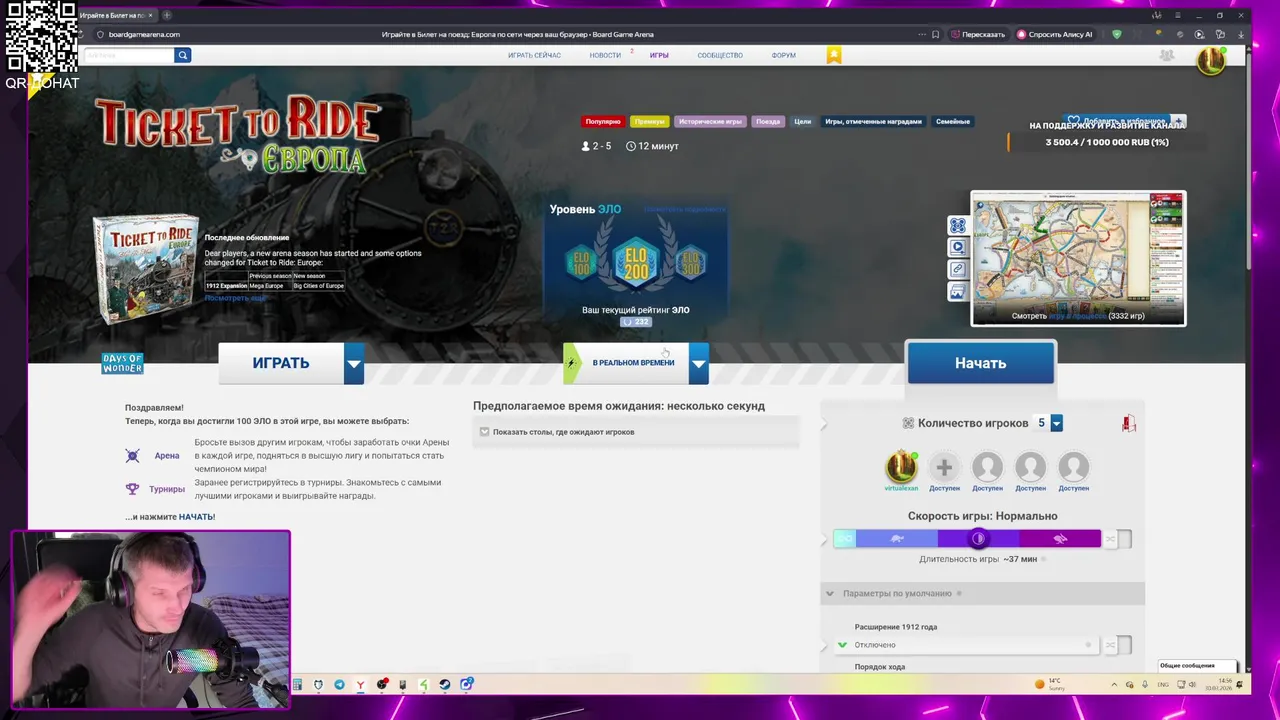Screen dimensions: 1280x720
Task: Click the yellow bookmark ribbon icon in header
Action: click(834, 55)
